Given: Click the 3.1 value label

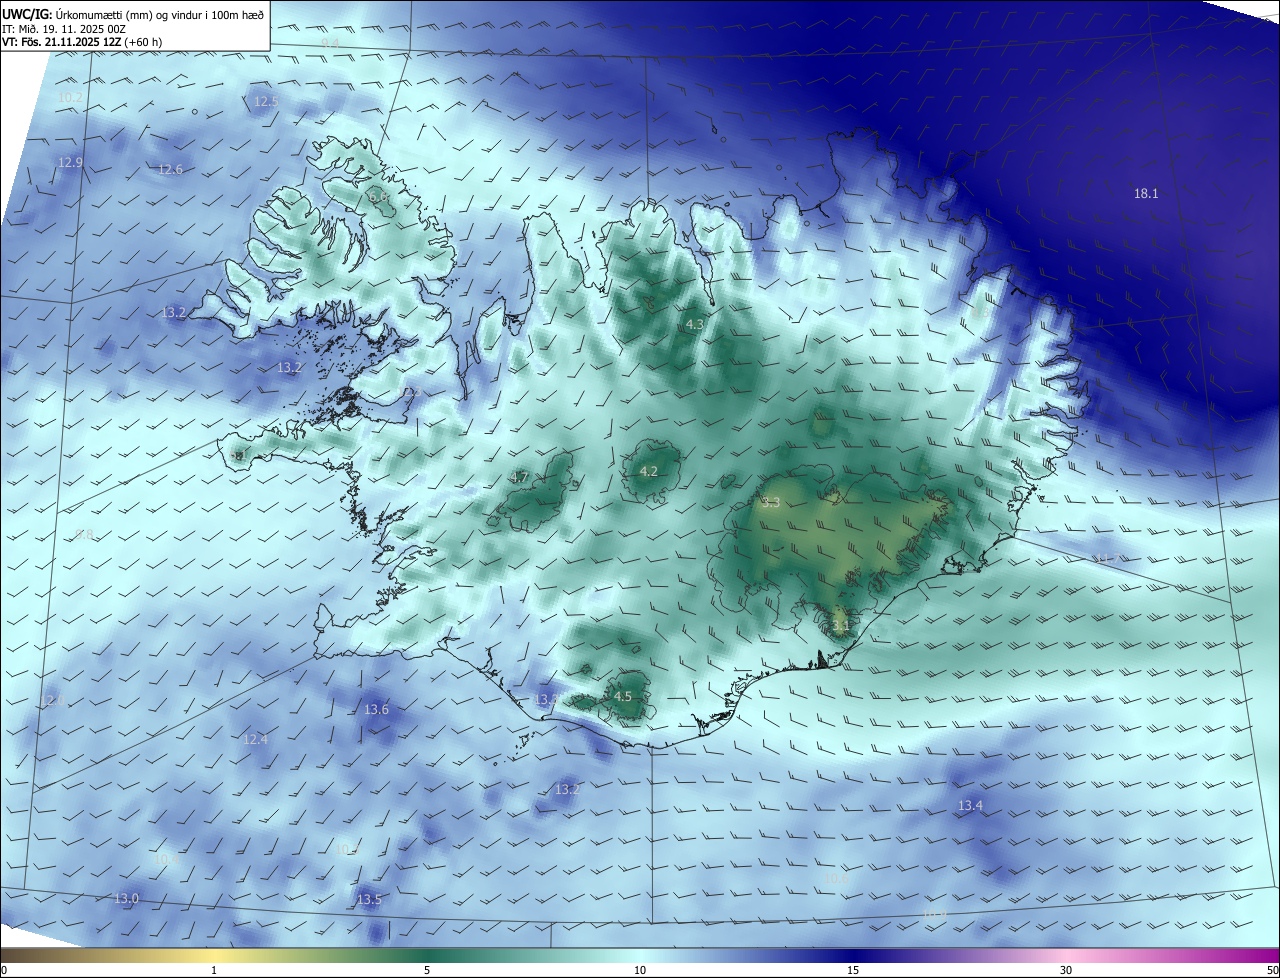Looking at the screenshot, I should click(840, 627).
